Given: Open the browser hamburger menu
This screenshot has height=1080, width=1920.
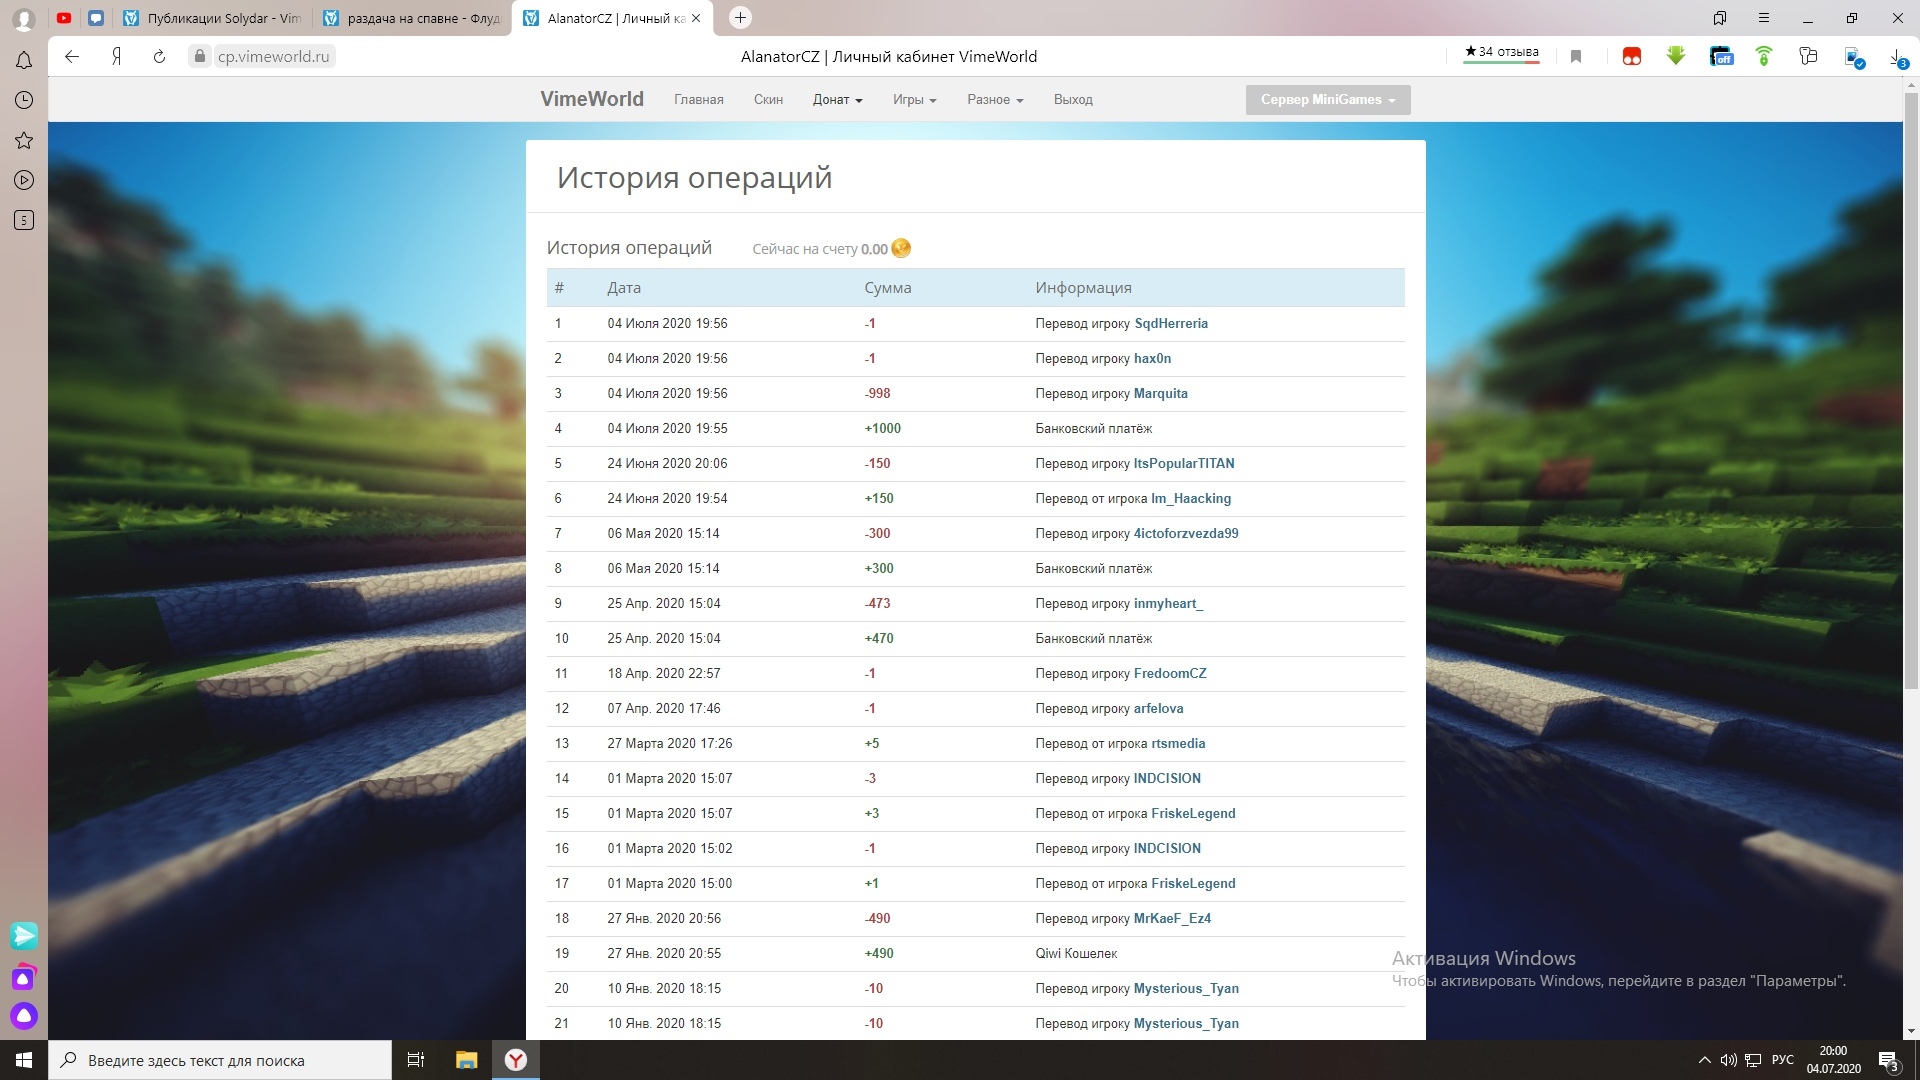Looking at the screenshot, I should click(x=1764, y=18).
